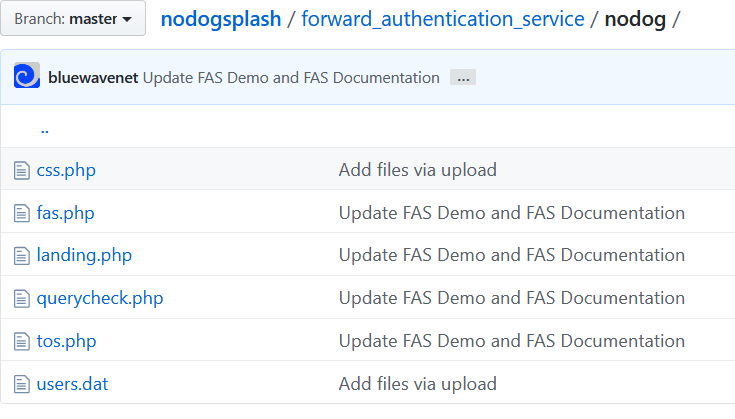
Task: Open the css.php file
Action: coord(66,170)
